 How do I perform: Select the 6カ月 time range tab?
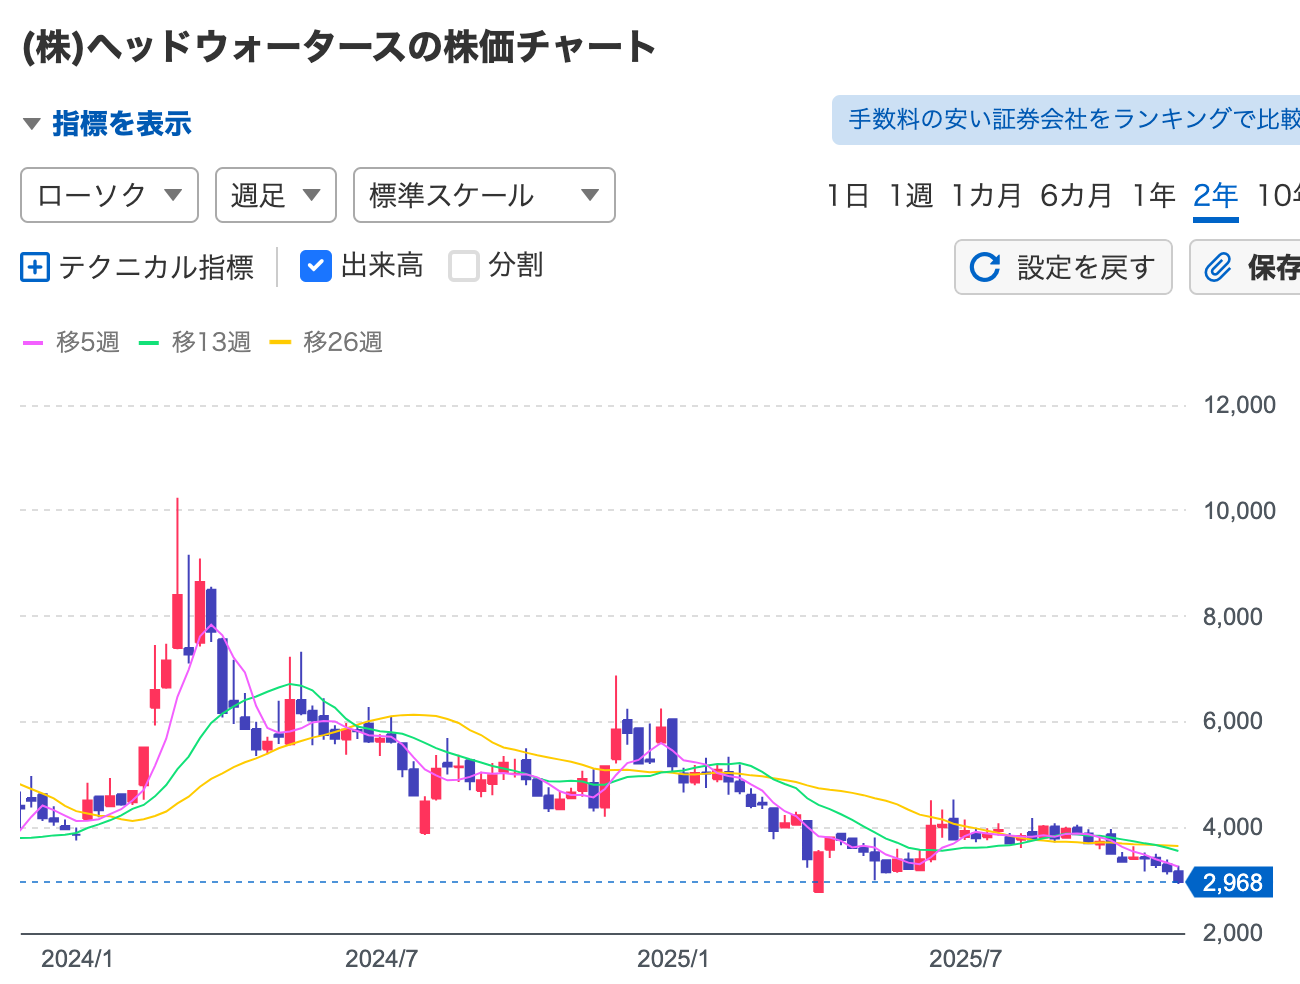(x=1076, y=195)
